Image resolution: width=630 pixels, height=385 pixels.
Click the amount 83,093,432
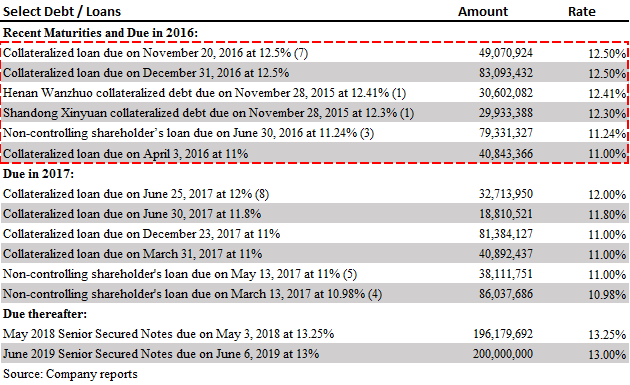pos(505,73)
